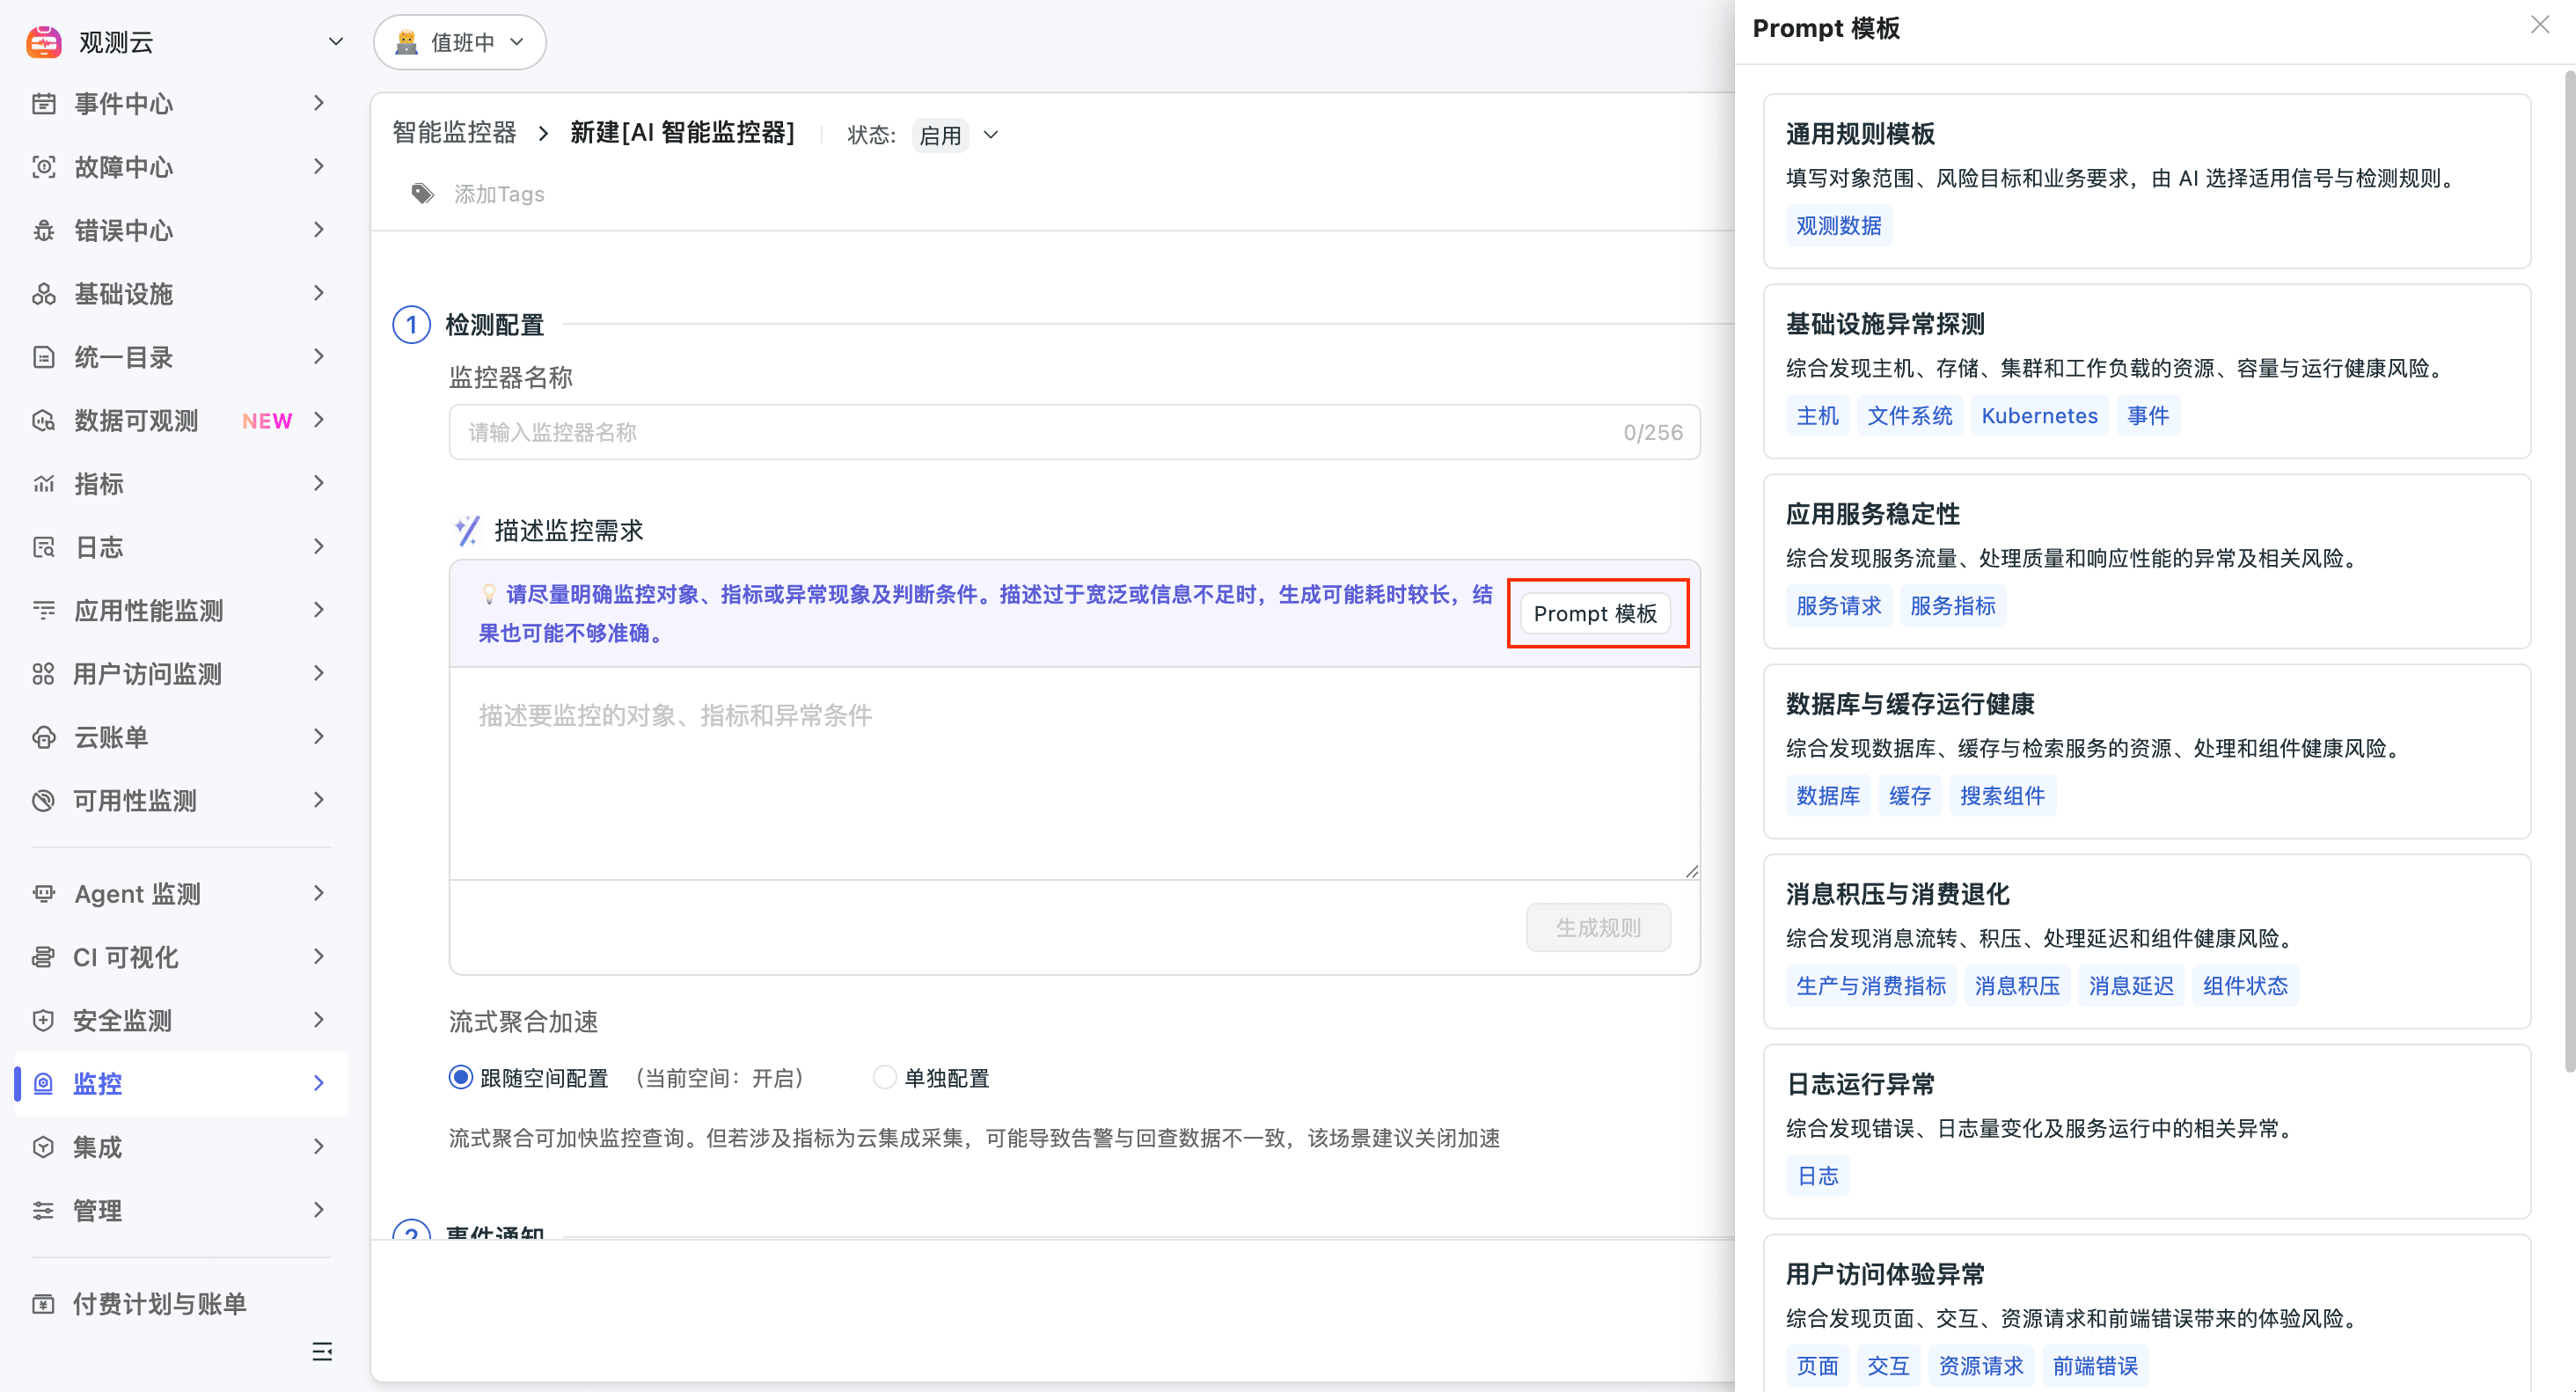Click the 指标 chart icon

point(43,484)
